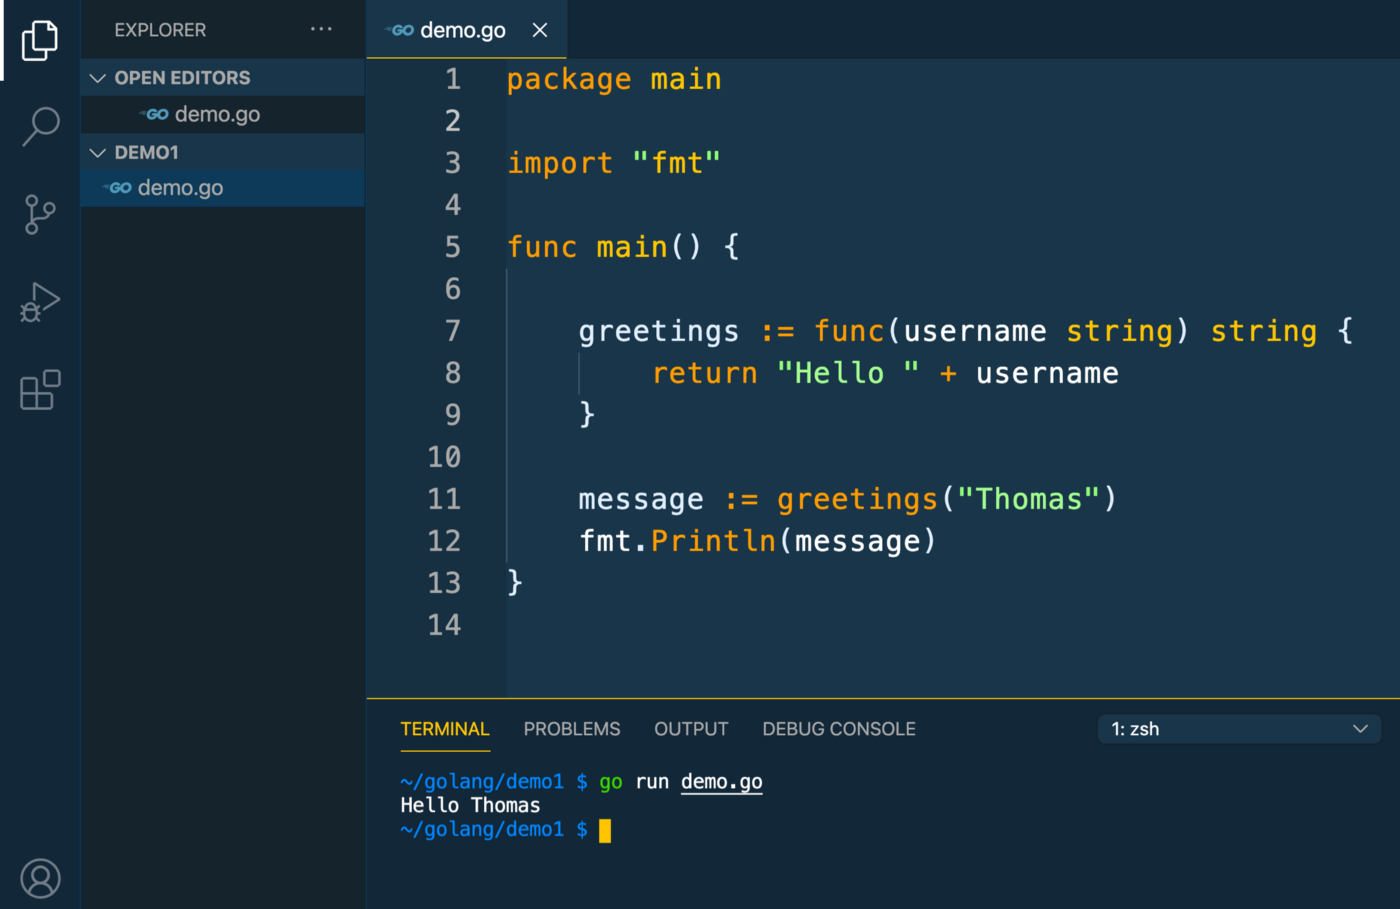Click 'message' variable on line 11
1400x909 pixels.
(641, 499)
